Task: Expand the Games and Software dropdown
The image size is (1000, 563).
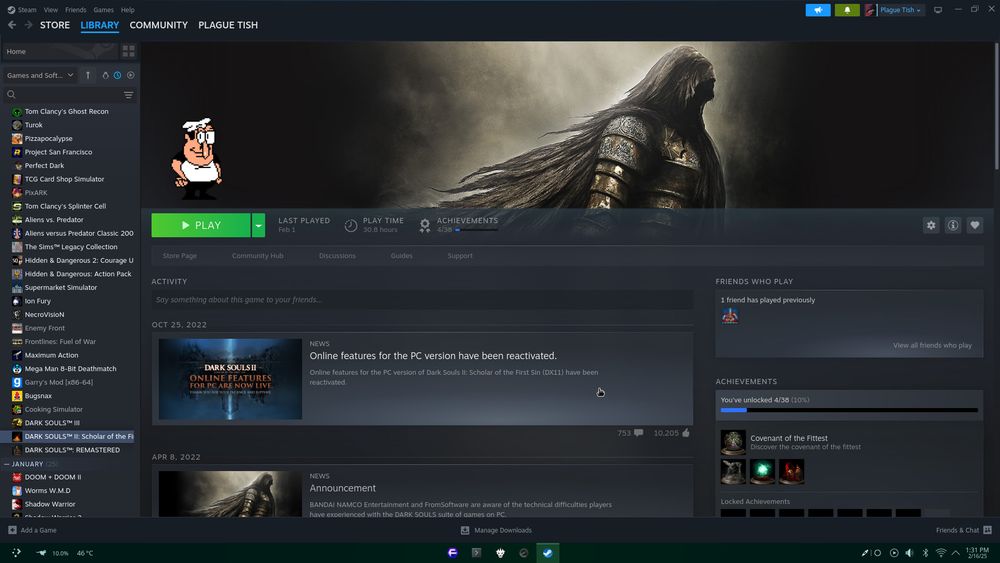Action: pos(40,75)
